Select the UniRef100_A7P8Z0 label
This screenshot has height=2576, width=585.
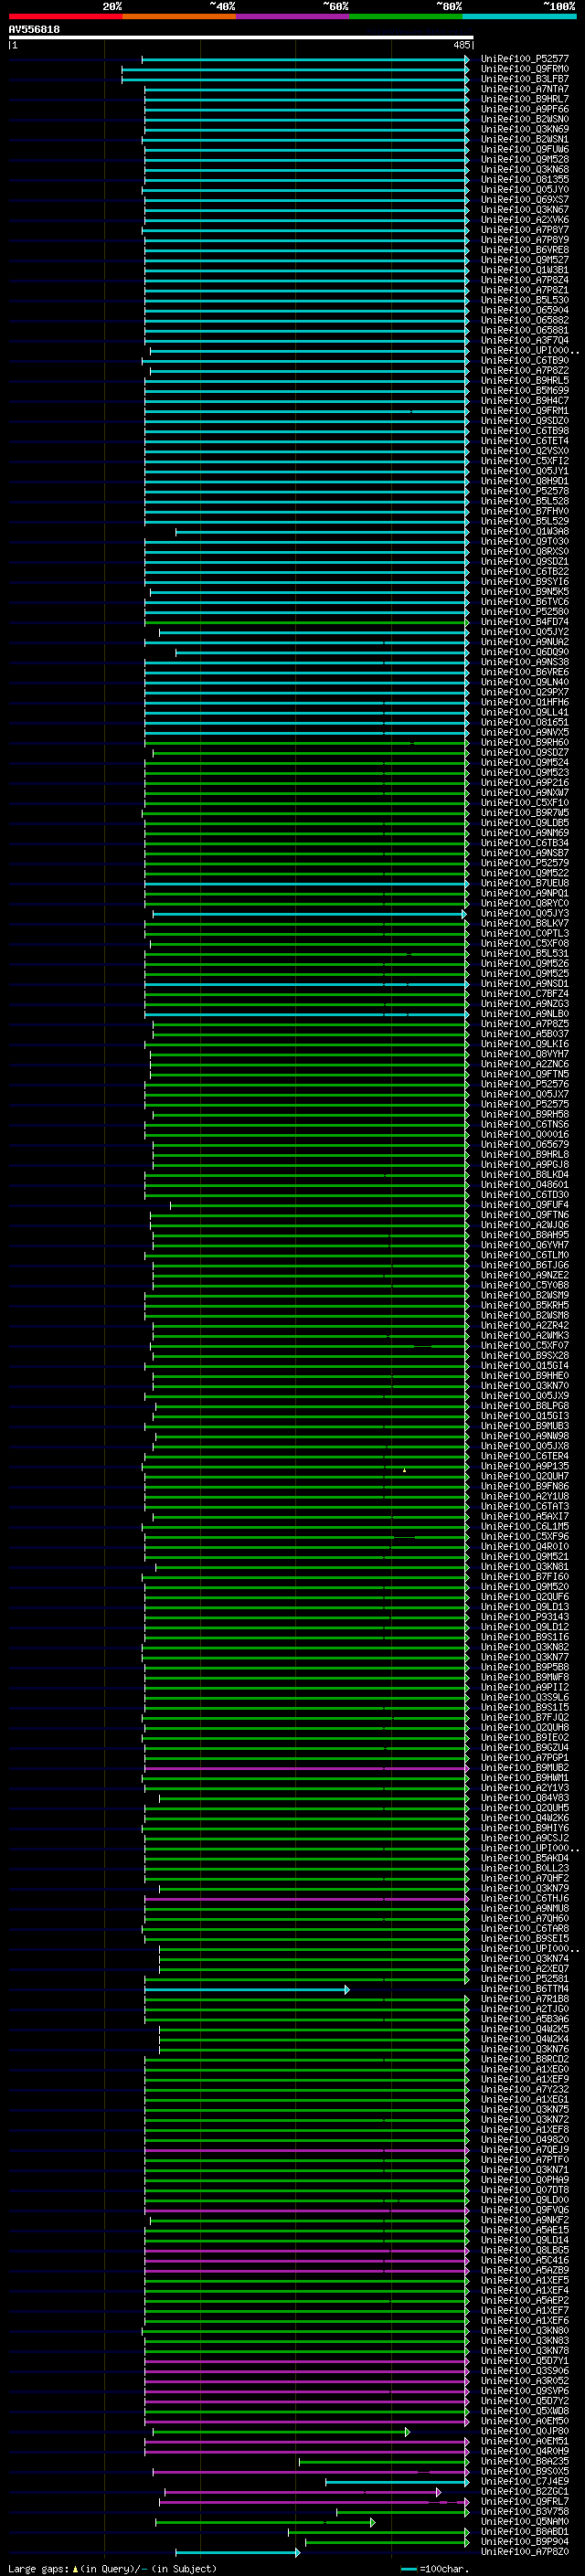524,2551
